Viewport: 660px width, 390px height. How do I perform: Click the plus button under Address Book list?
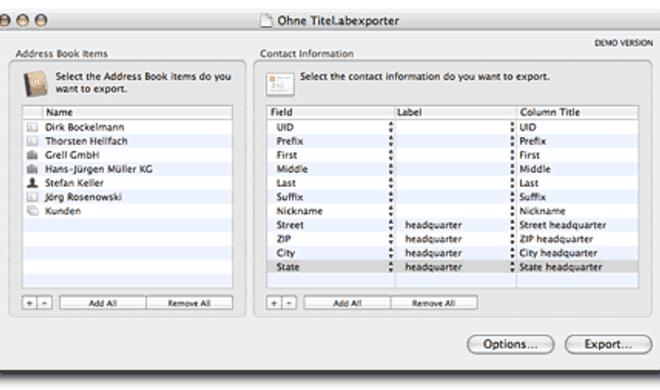tap(29, 303)
